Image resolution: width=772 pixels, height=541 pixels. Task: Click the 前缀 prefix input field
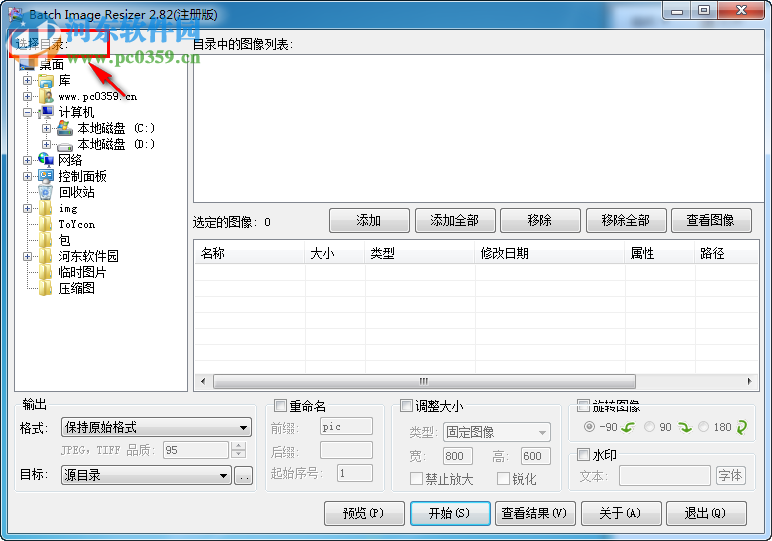click(346, 426)
